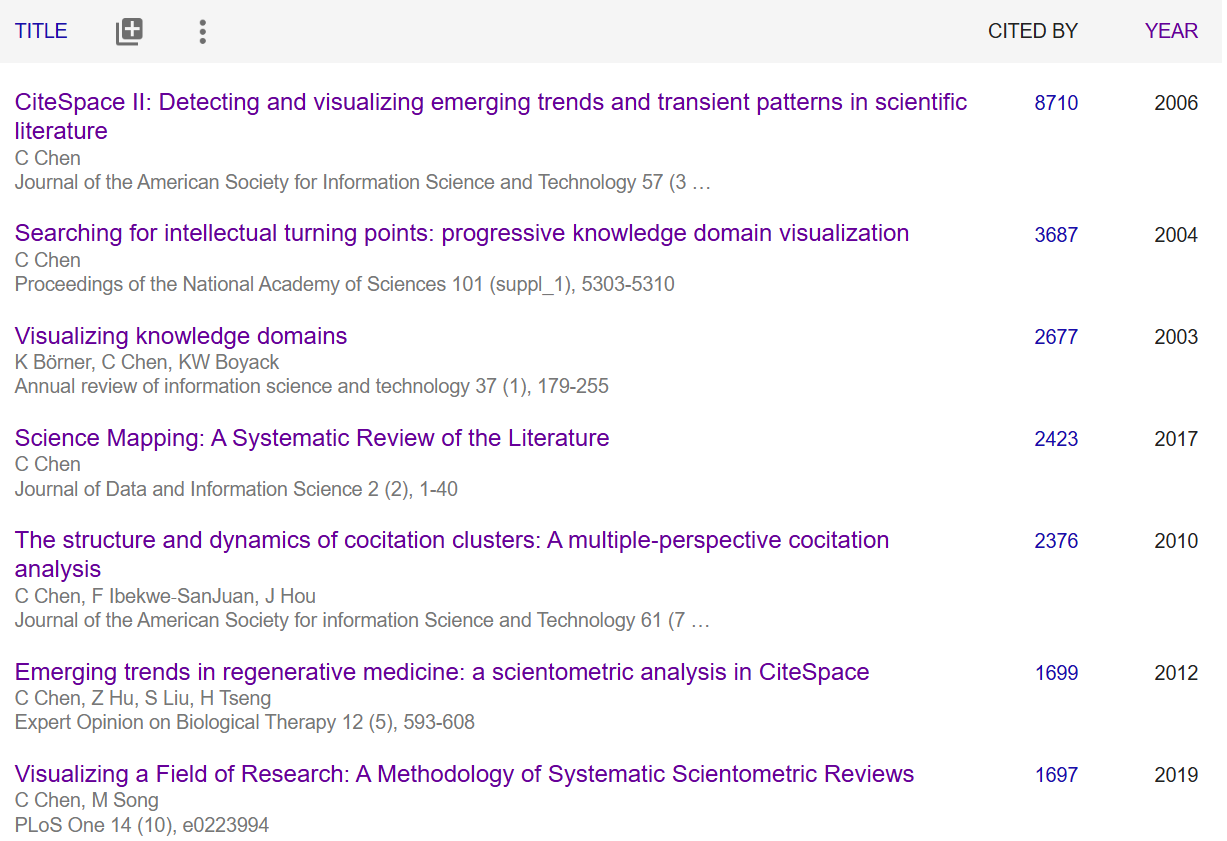The height and width of the screenshot is (841, 1227).
Task: Click the CITED BY column header
Action: pos(1032,31)
